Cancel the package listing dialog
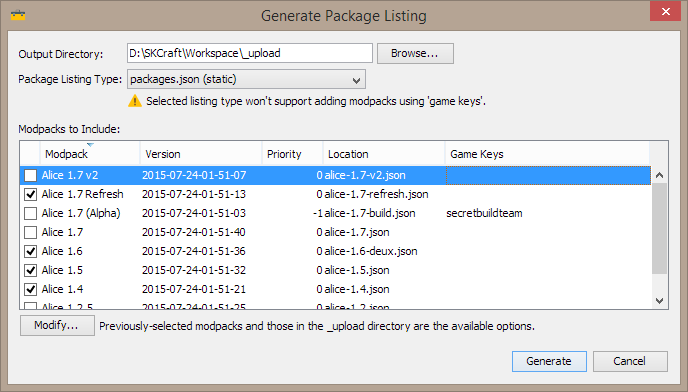 (630, 361)
